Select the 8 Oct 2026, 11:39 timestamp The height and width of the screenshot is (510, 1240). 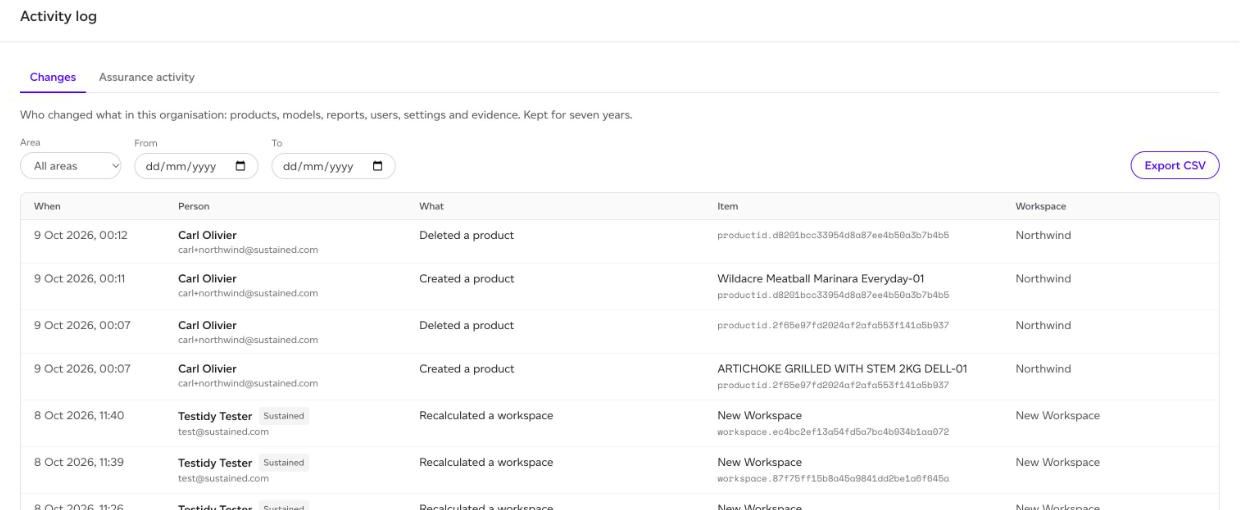[79, 462]
